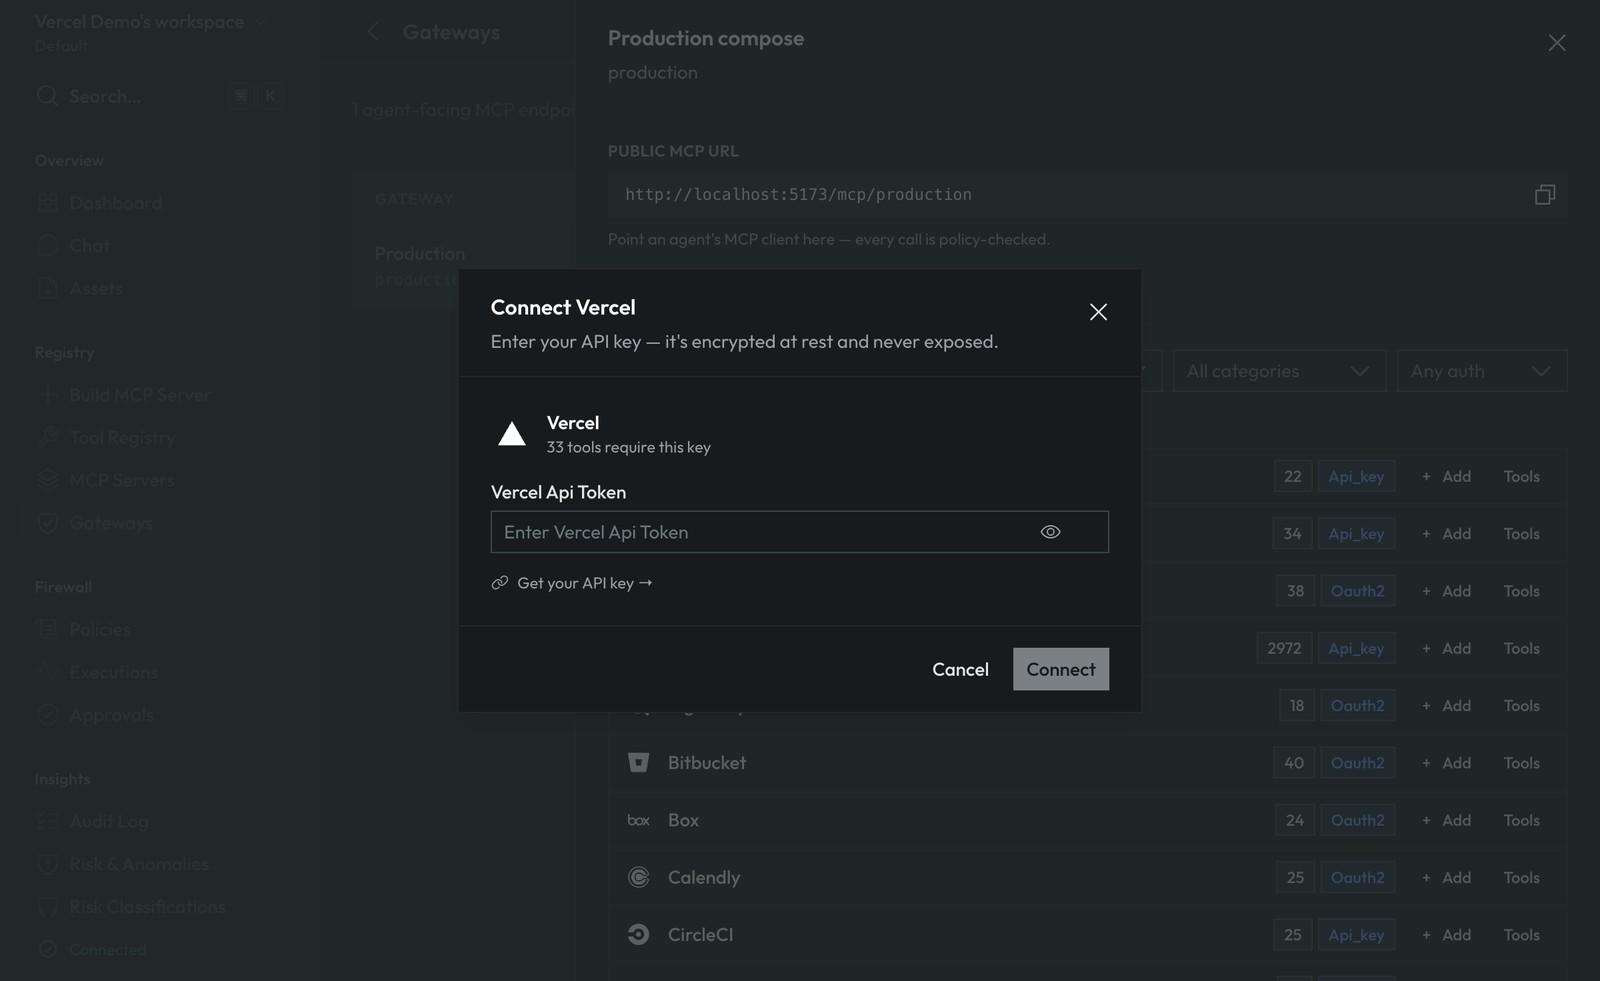Viewport: 1600px width, 981px height.
Task: View Tools for Box
Action: (1521, 820)
